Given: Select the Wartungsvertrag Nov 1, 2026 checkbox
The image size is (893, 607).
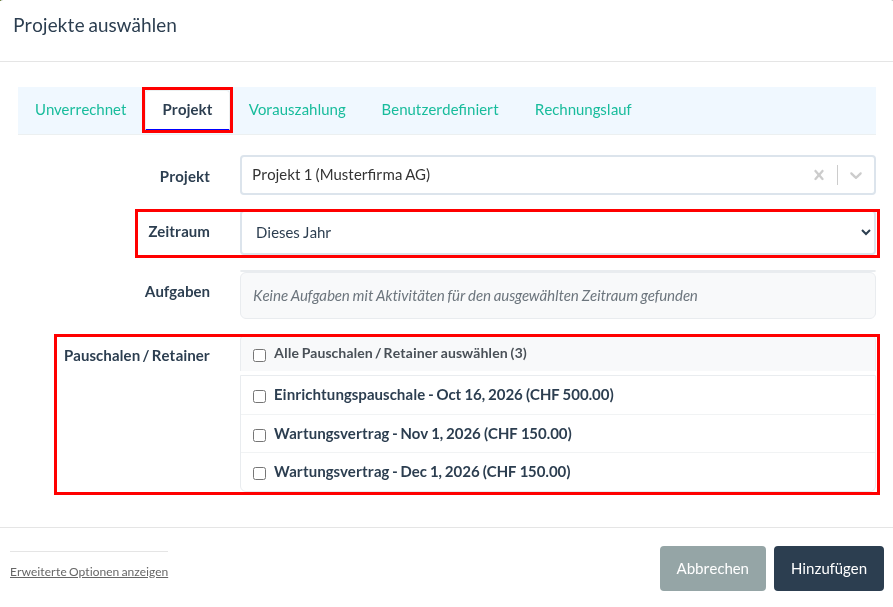Looking at the screenshot, I should pyautogui.click(x=260, y=436).
